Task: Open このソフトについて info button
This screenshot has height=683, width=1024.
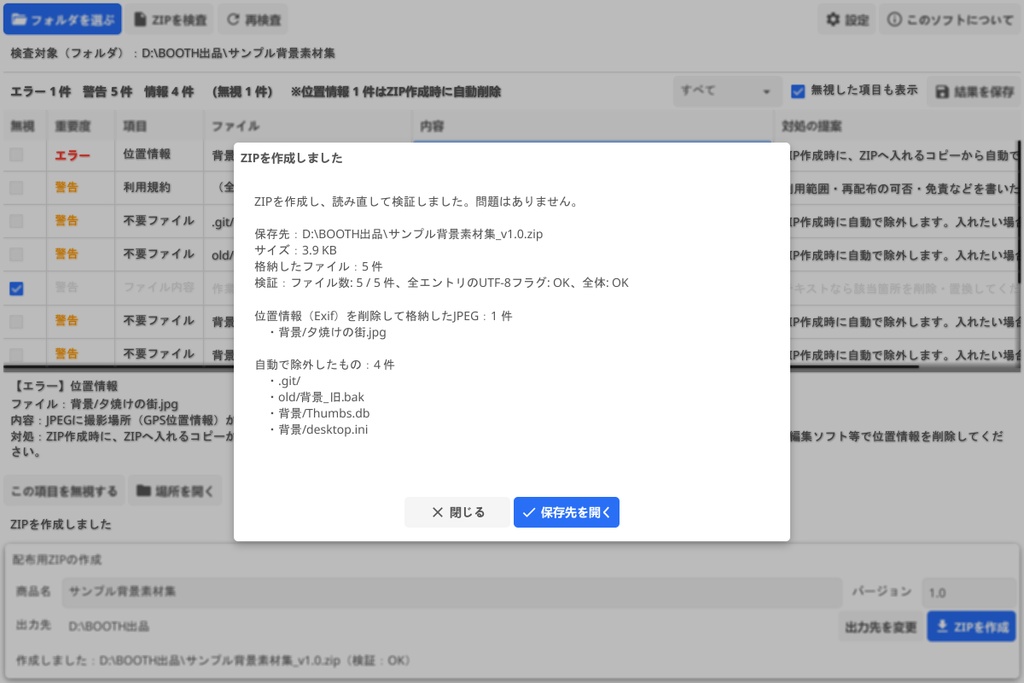Action: point(950,20)
